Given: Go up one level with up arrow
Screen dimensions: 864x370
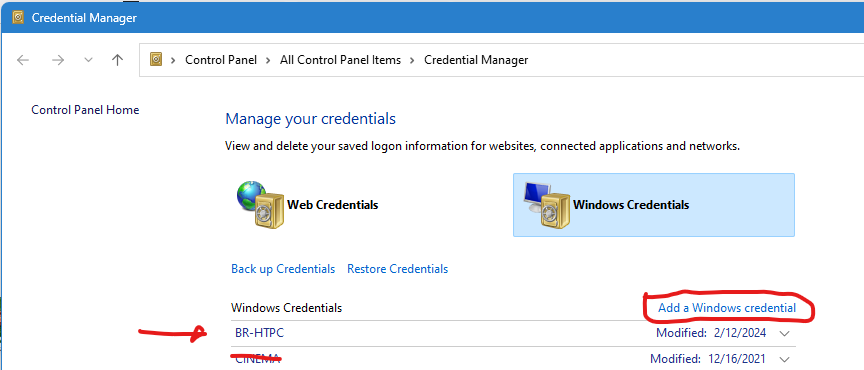Looking at the screenshot, I should 117,60.
